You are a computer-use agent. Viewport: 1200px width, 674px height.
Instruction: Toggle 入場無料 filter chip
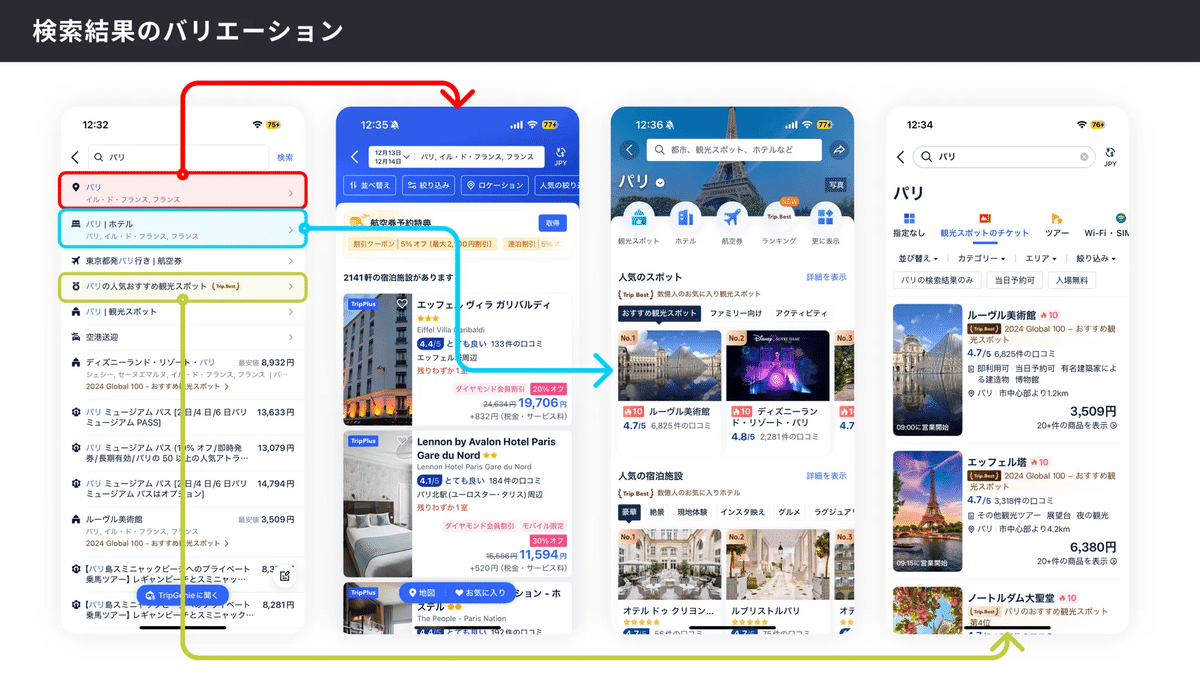[1072, 280]
